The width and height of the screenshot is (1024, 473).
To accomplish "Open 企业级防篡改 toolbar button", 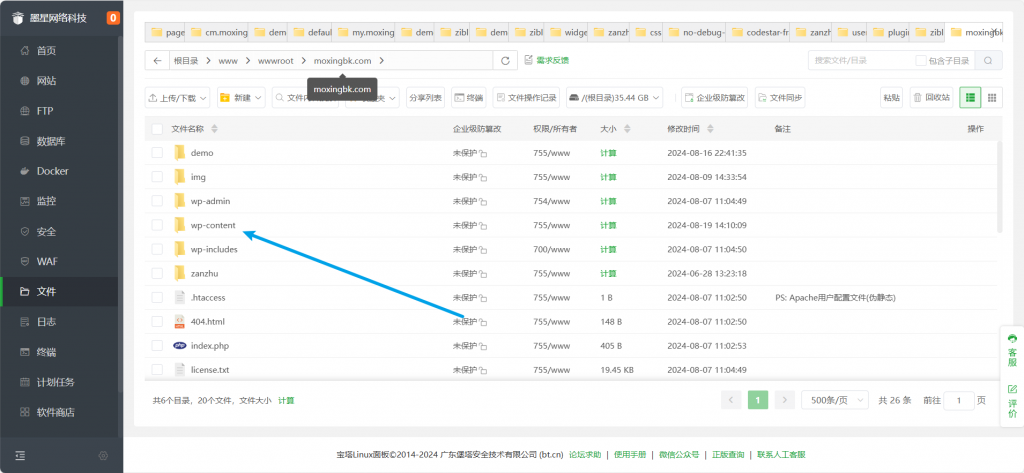I will (x=714, y=98).
